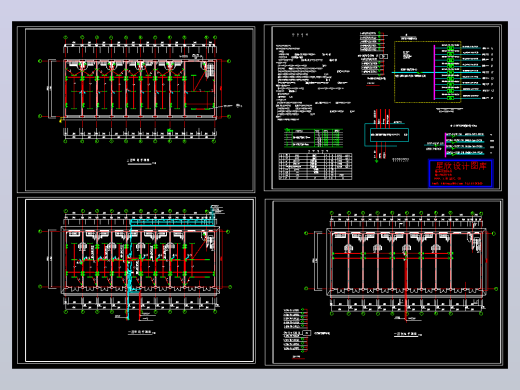Click the magenta busbar diagram at lower right of system sheet
The image size is (520, 390).
point(458,145)
